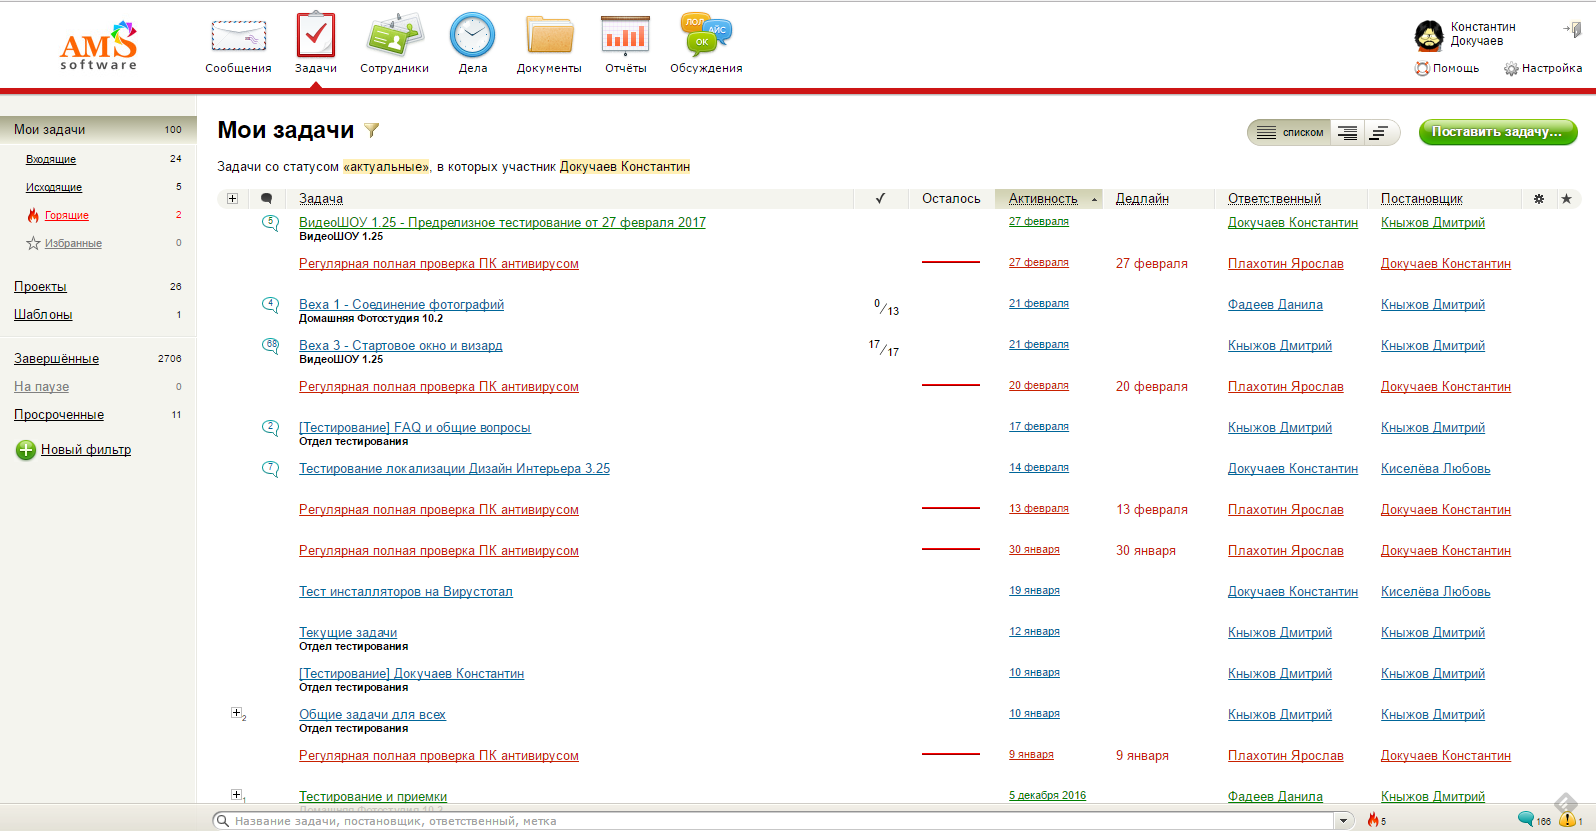The image size is (1596, 831).
Task: Open На паузе filter in sidebar
Action: coord(41,386)
